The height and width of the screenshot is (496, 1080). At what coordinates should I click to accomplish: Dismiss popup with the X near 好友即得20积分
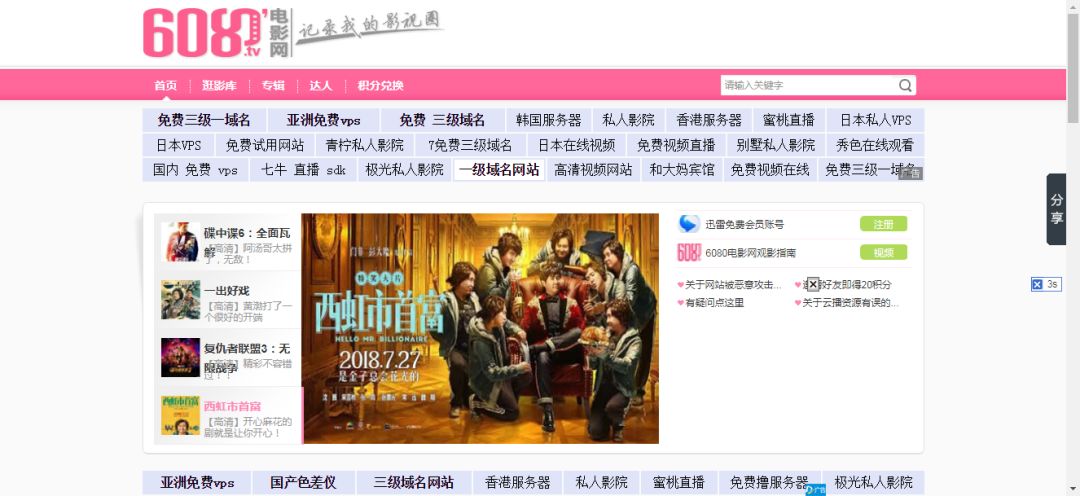(x=813, y=284)
